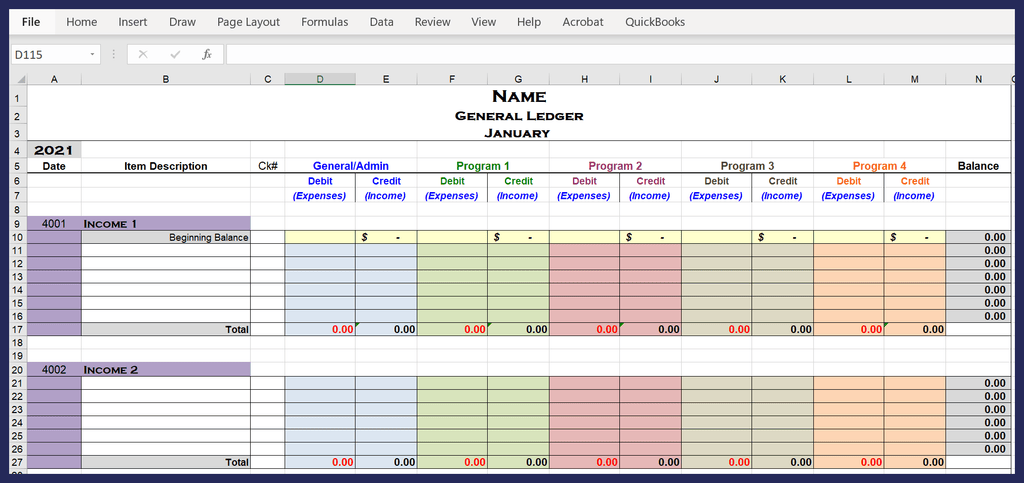The image size is (1024, 483).
Task: Select column F header
Action: [452, 80]
